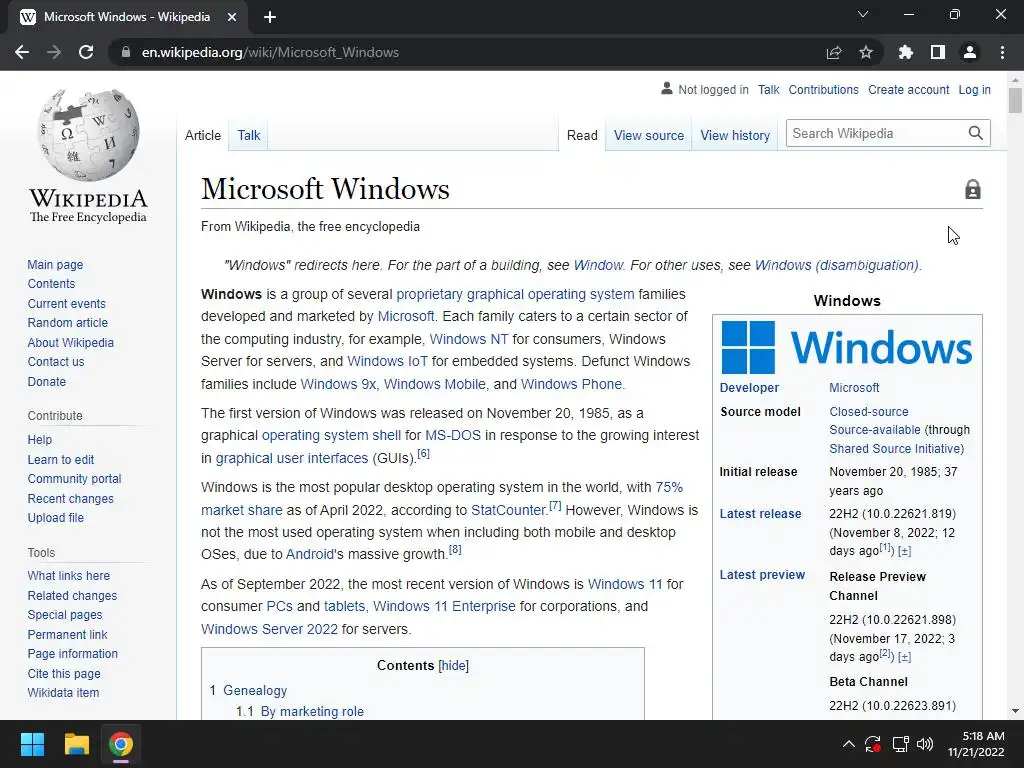Image resolution: width=1024 pixels, height=768 pixels.
Task: Click the Closed-source infobox link
Action: tap(869, 411)
